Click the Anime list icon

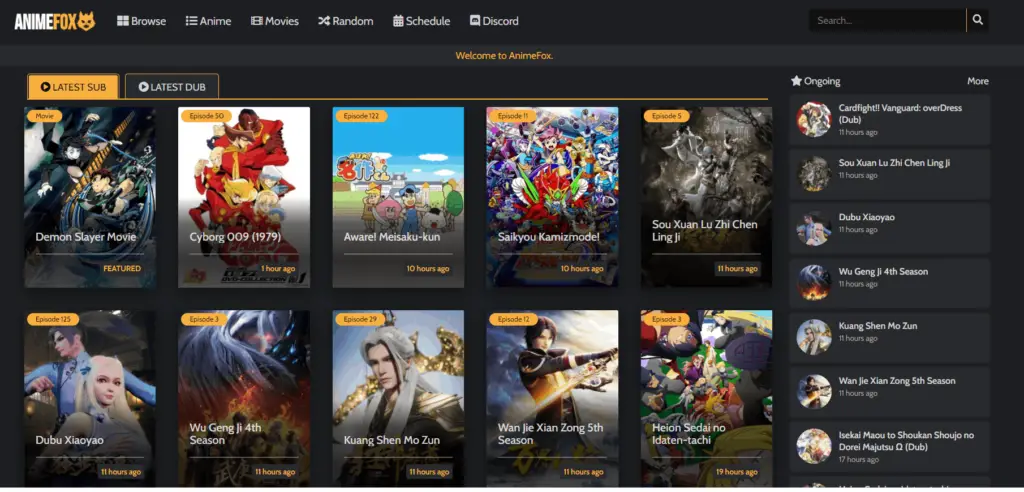click(191, 21)
